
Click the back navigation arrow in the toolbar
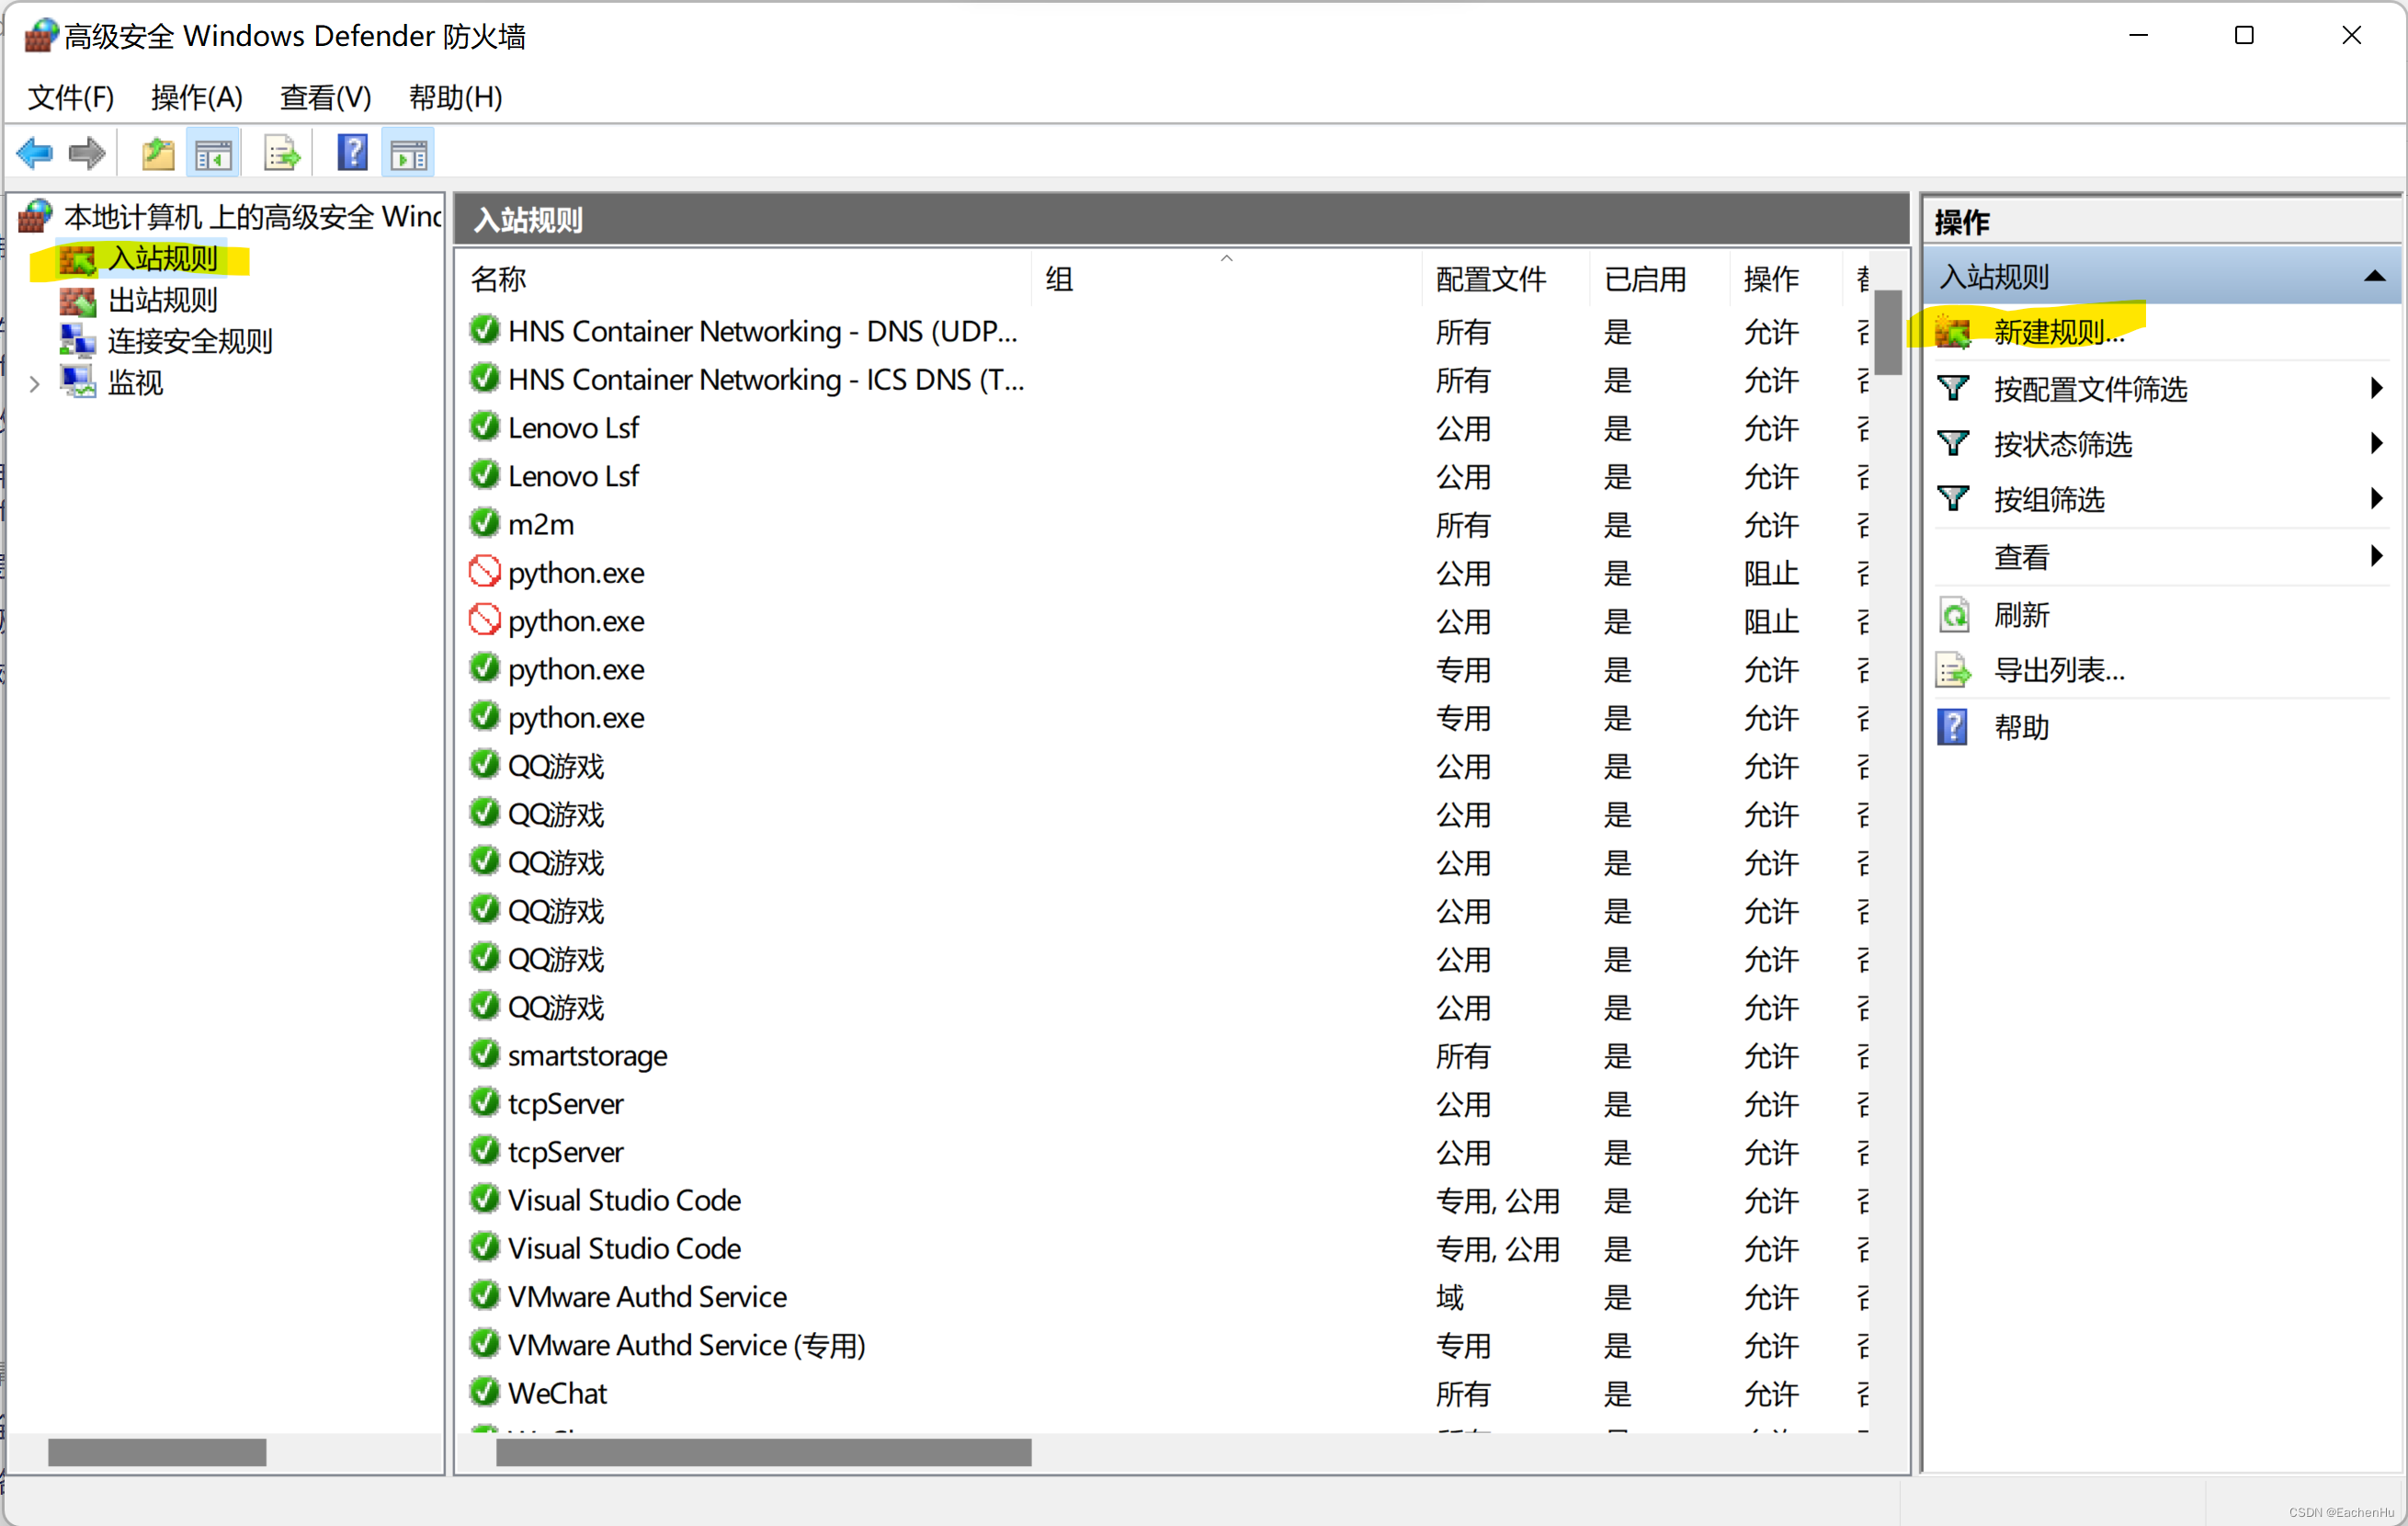(34, 152)
